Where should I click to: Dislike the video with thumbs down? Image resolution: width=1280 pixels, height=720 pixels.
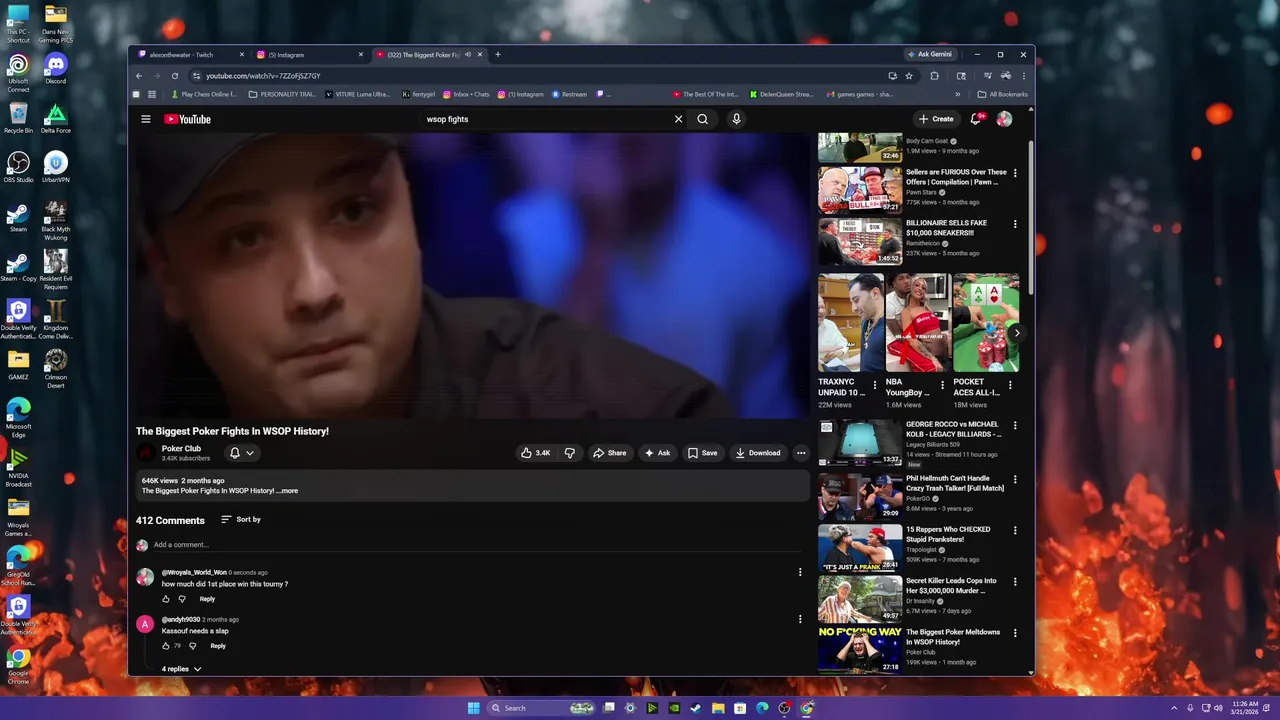coord(570,453)
